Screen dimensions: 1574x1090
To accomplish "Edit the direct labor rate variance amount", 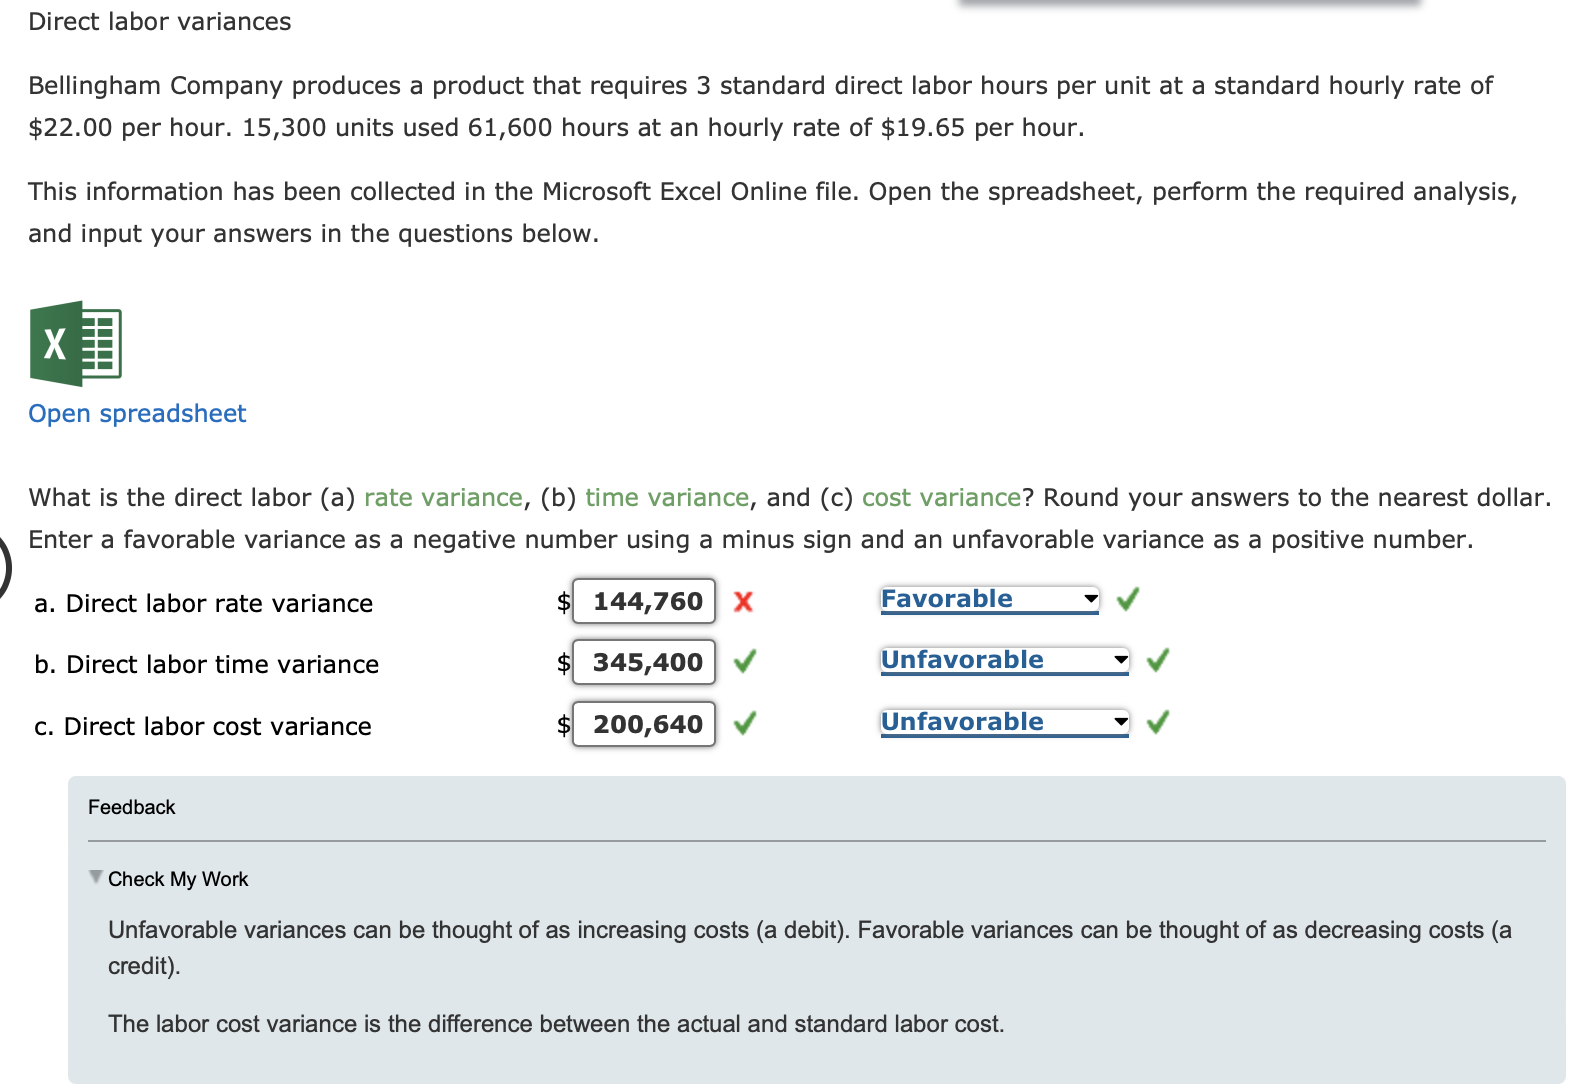I will point(644,601).
